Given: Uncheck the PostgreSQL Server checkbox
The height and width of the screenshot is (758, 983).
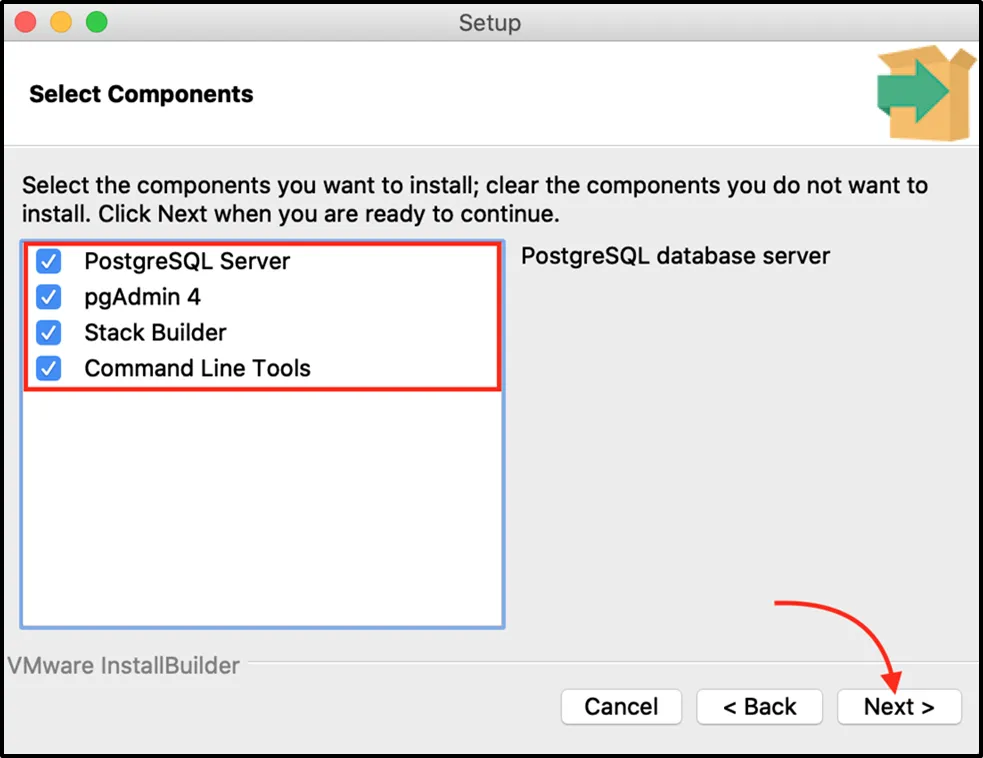Looking at the screenshot, I should tap(49, 261).
